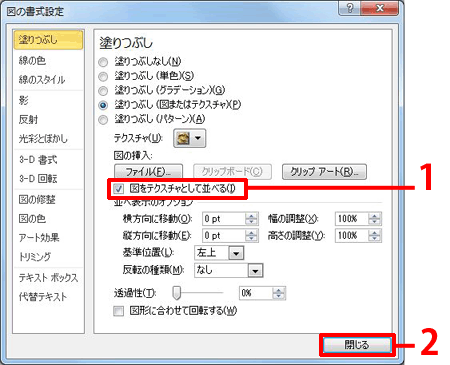Enable 図形に合わせて回転する(W) checkbox
The image size is (450, 365).
pos(118,311)
